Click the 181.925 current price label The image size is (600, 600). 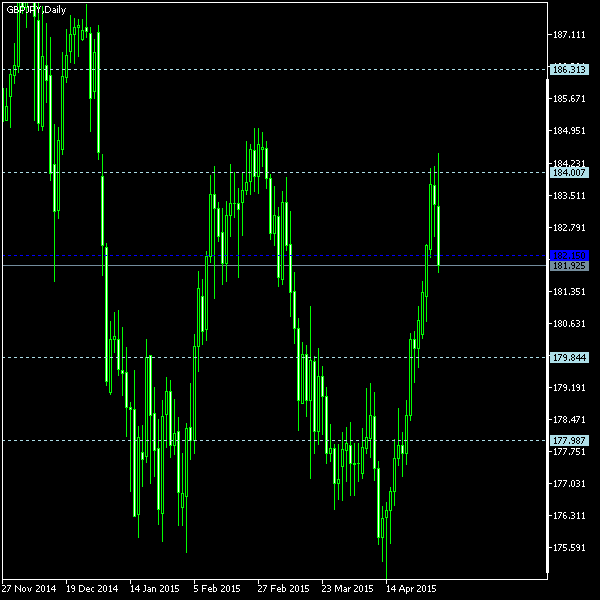click(569, 266)
